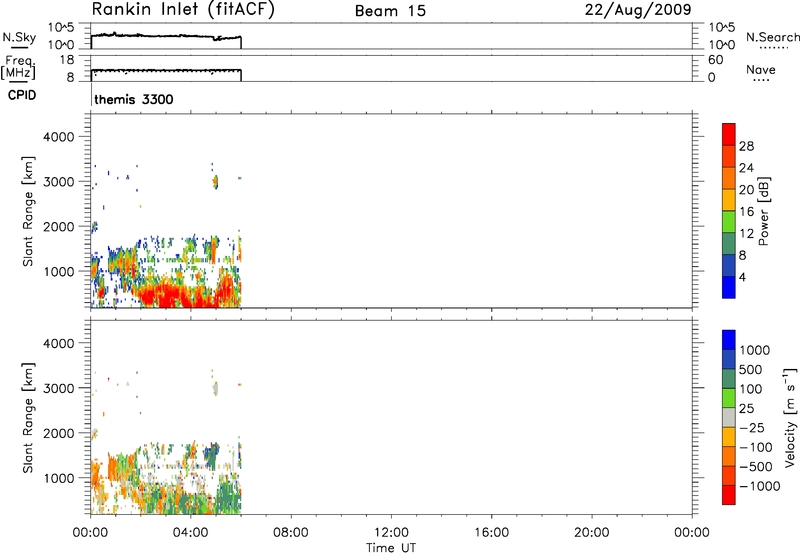Viewport: 800px width, 554px height.
Task: Click the green velocity patch near 06:00
Action: [x=229, y=496]
